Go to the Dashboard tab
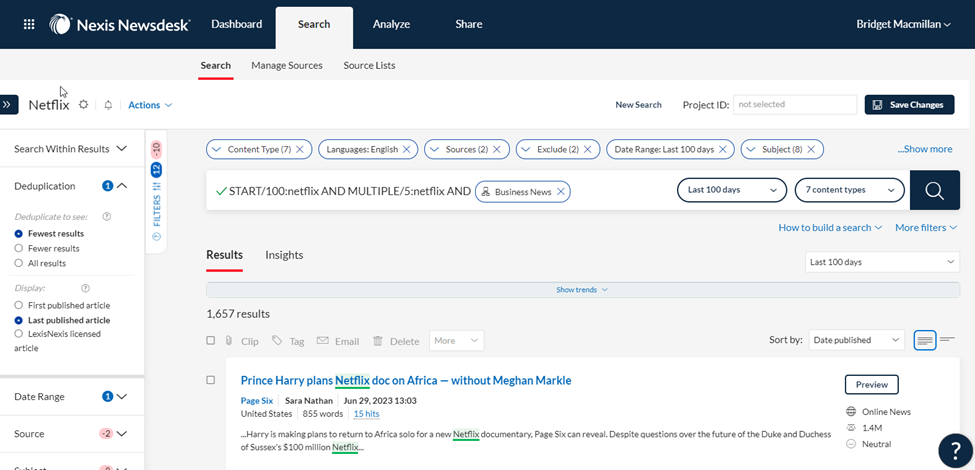Viewport: 975px width, 470px height. click(x=237, y=24)
